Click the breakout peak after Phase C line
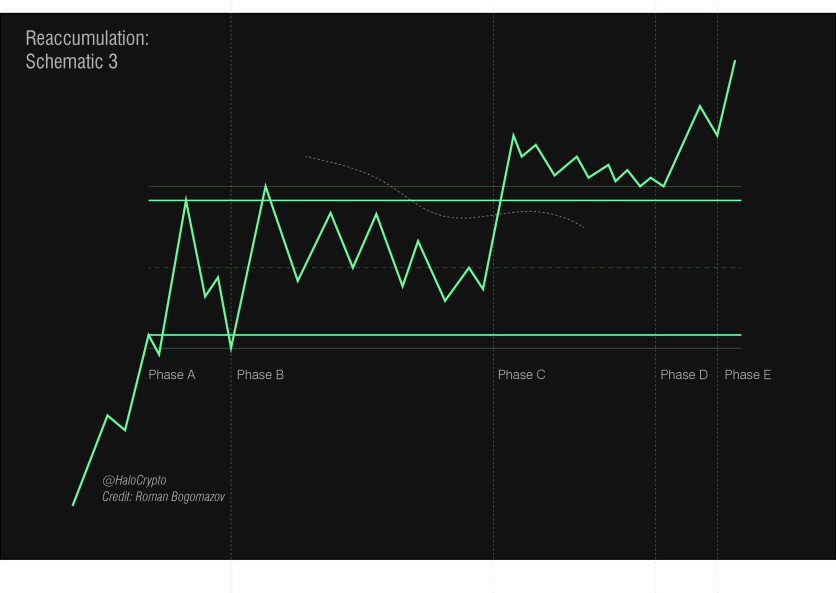Screen dimensions: 836x593 pyautogui.click(x=513, y=135)
